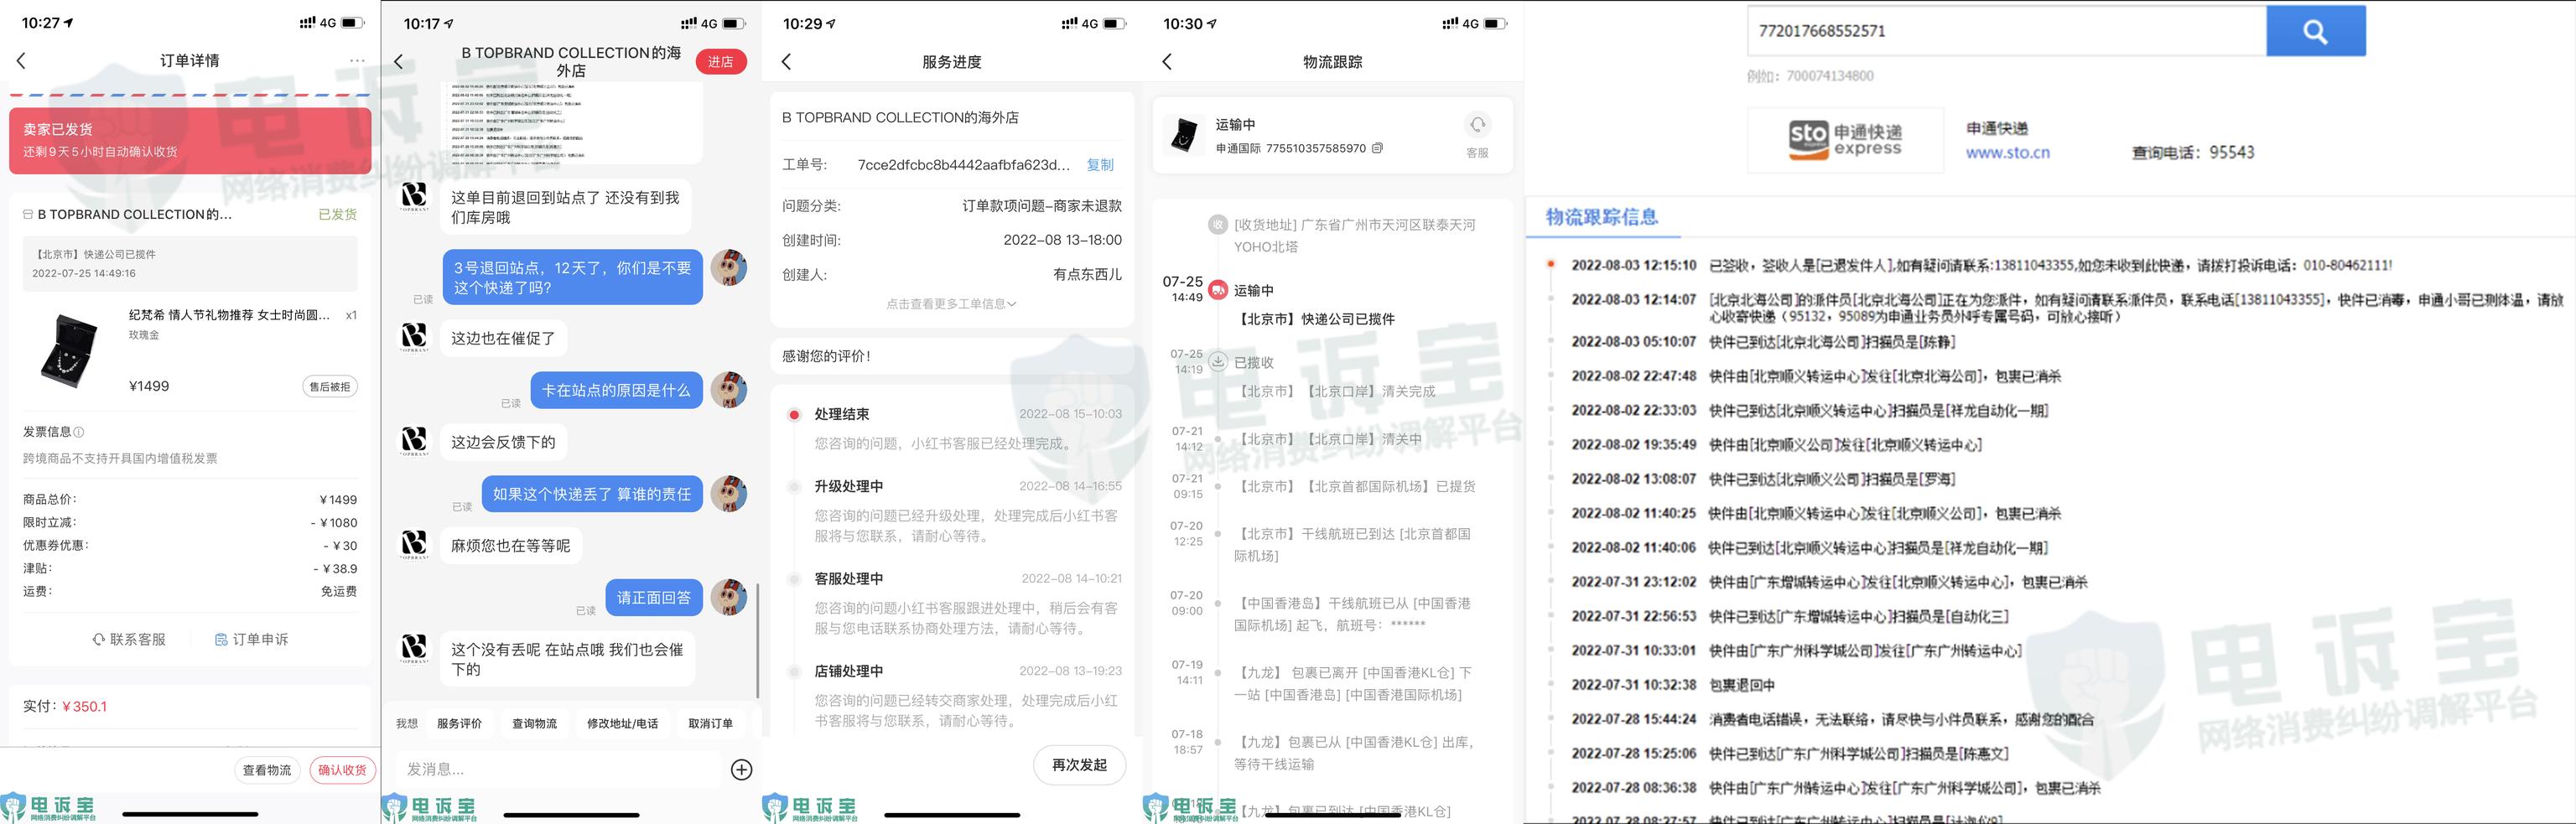
Task: Select the 修改地址/电话 quick action
Action: click(622, 723)
